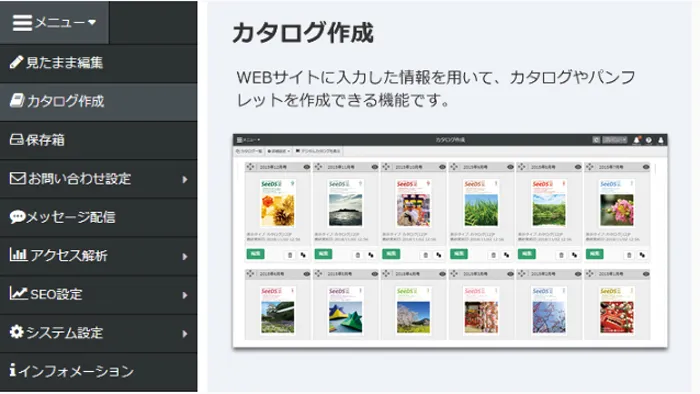Open カタログ作成 in the sidebar
The image size is (700, 394).
(x=98, y=101)
